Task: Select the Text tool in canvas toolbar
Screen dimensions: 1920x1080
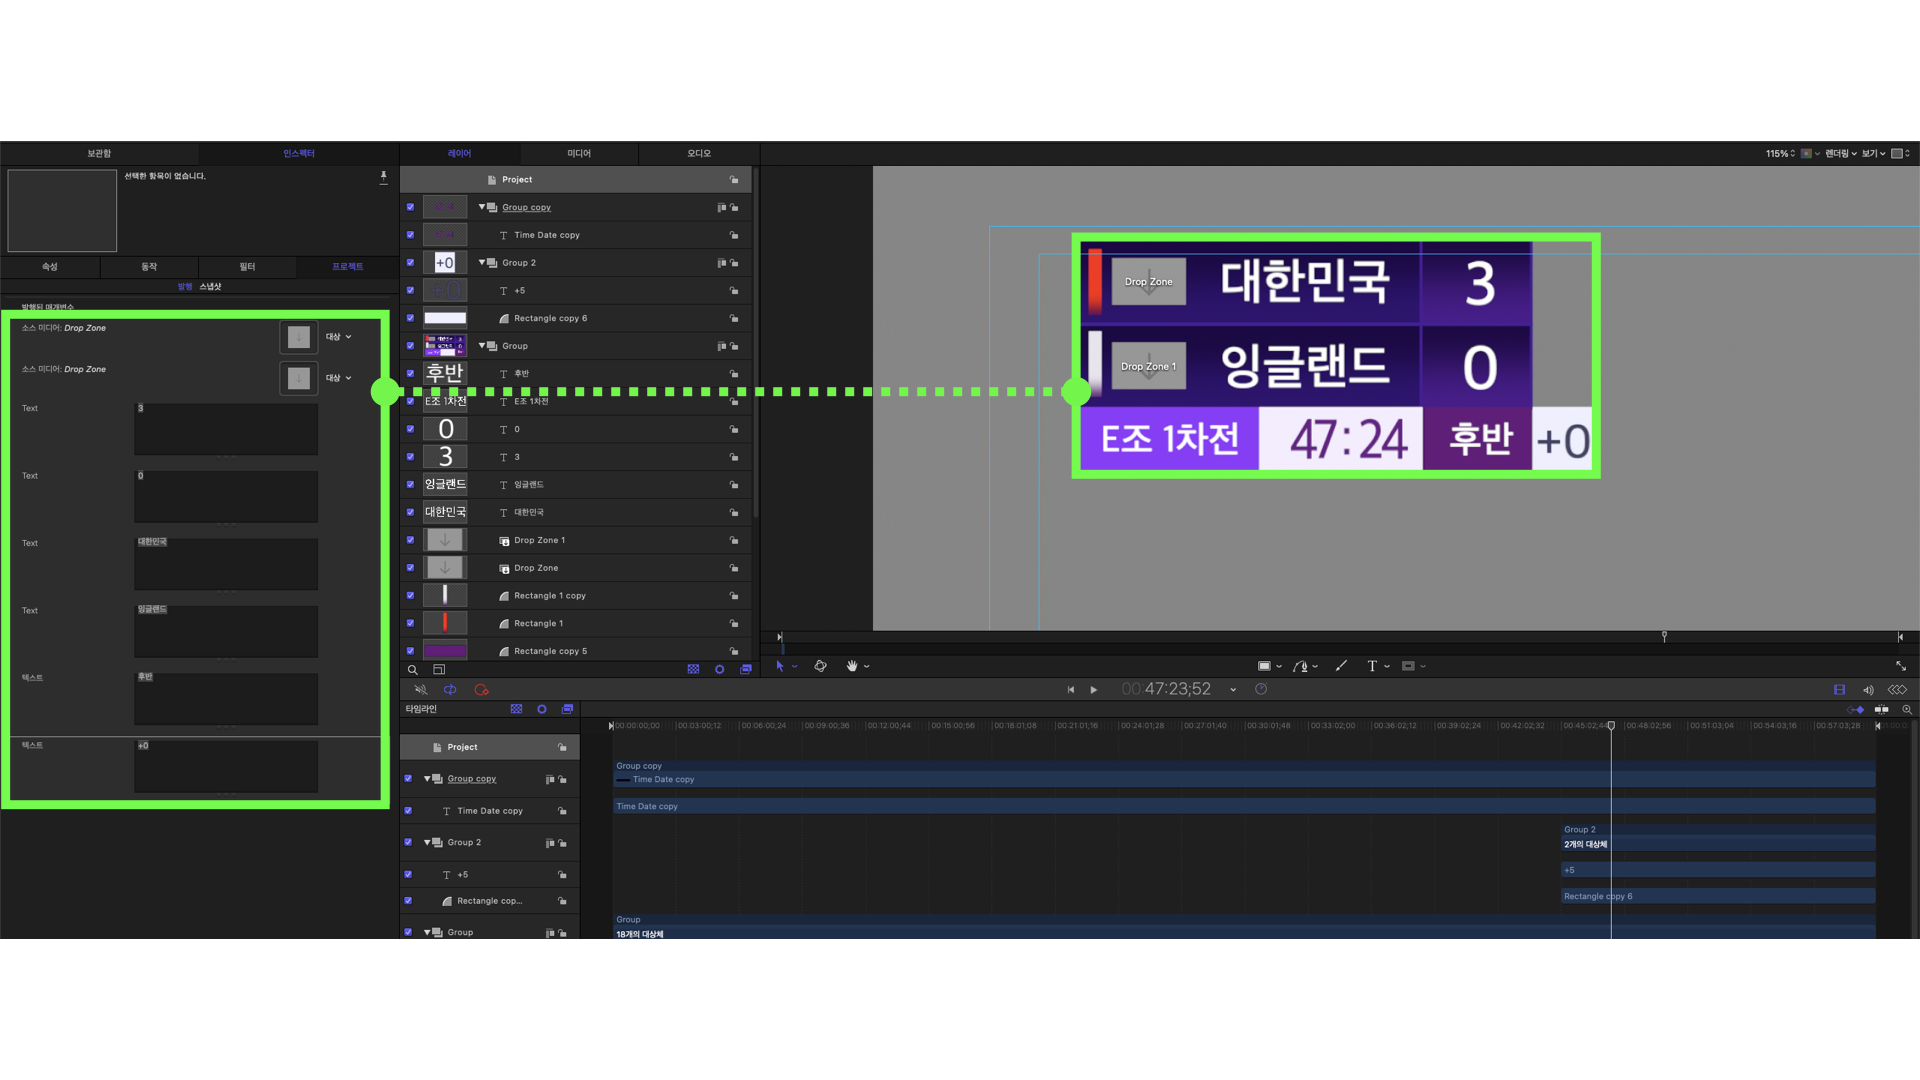Action: (x=1372, y=666)
